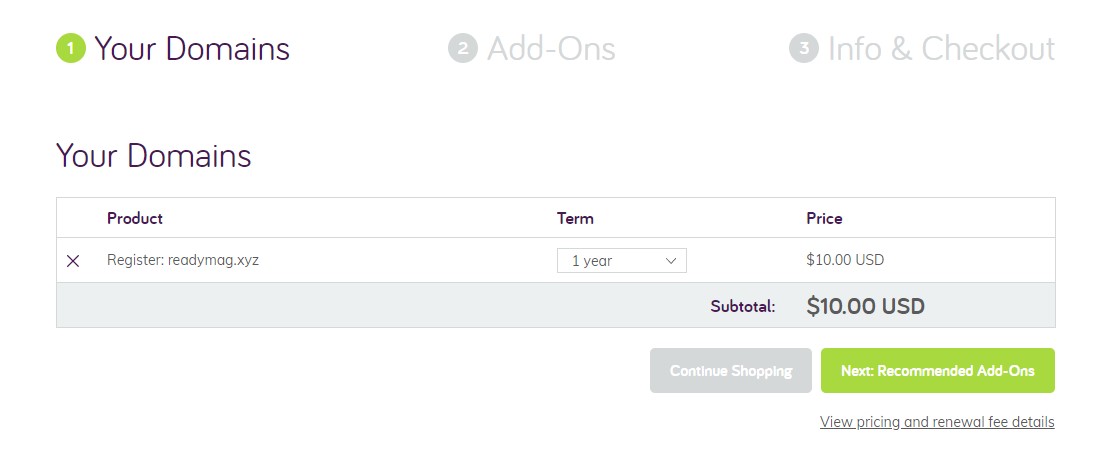Screen dimensions: 1119x469
Task: Go to the Add-Ons step tab
Action: point(550,48)
